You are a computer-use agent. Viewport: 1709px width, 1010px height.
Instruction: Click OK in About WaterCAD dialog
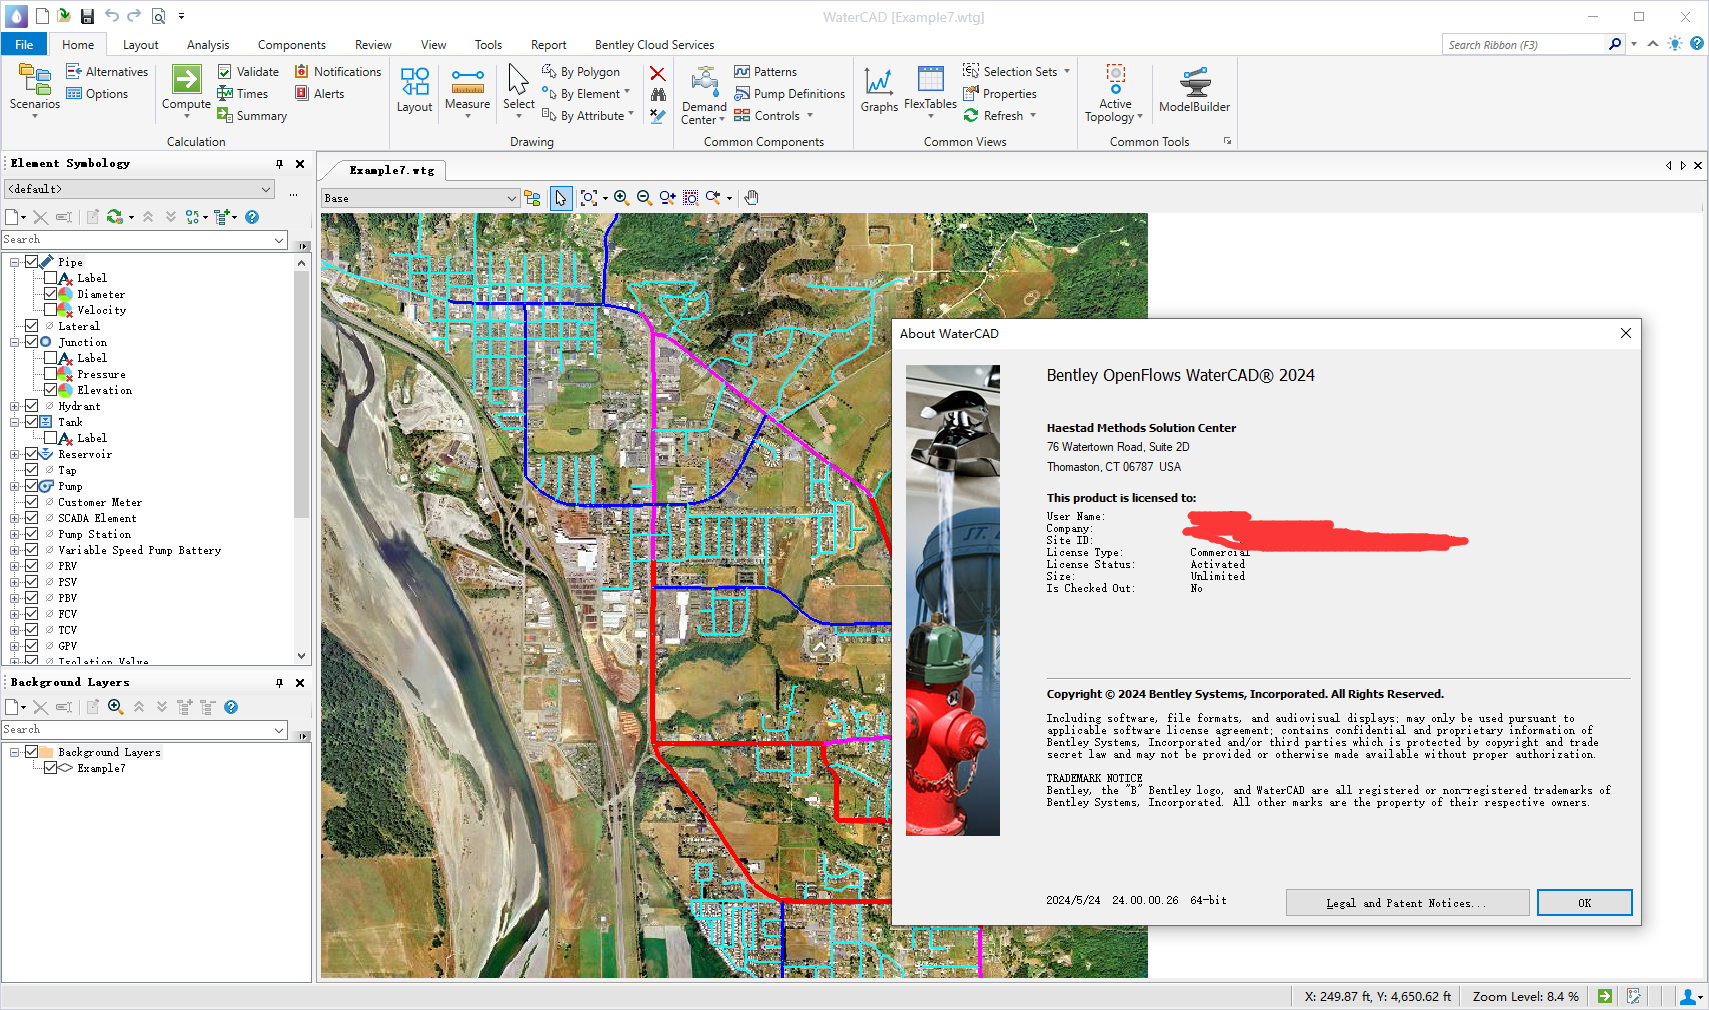pos(1584,903)
